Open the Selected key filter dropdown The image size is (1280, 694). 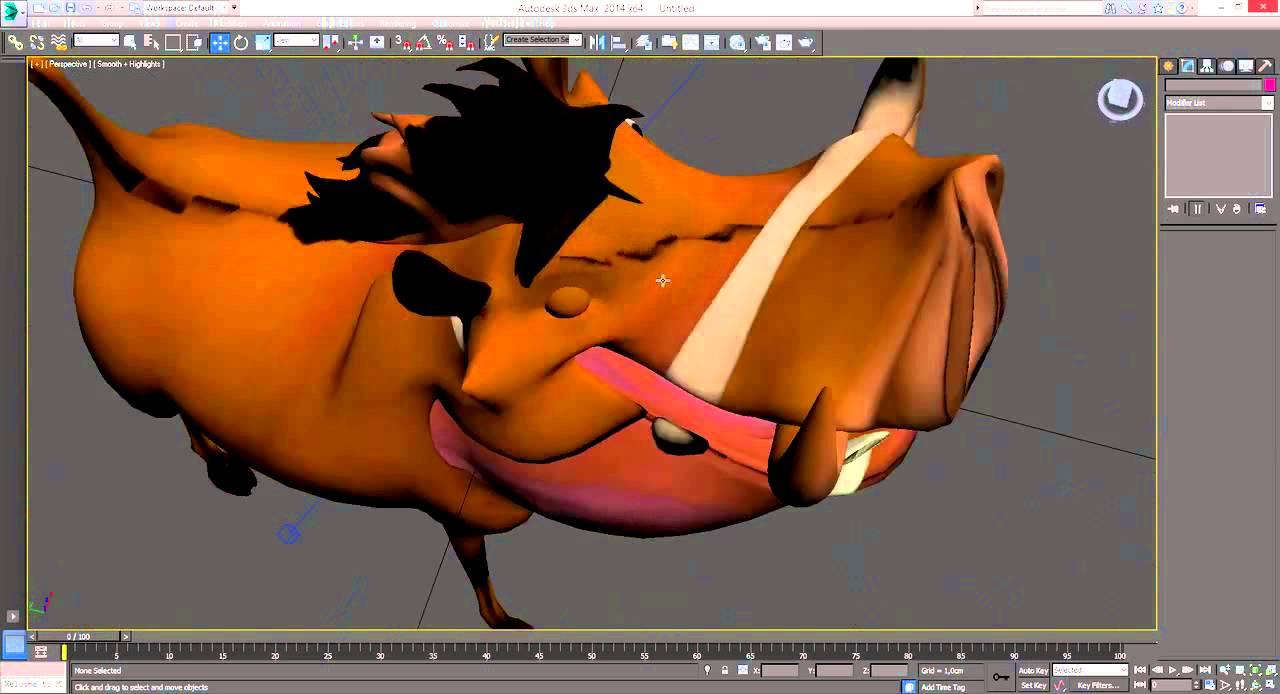tap(1090, 670)
